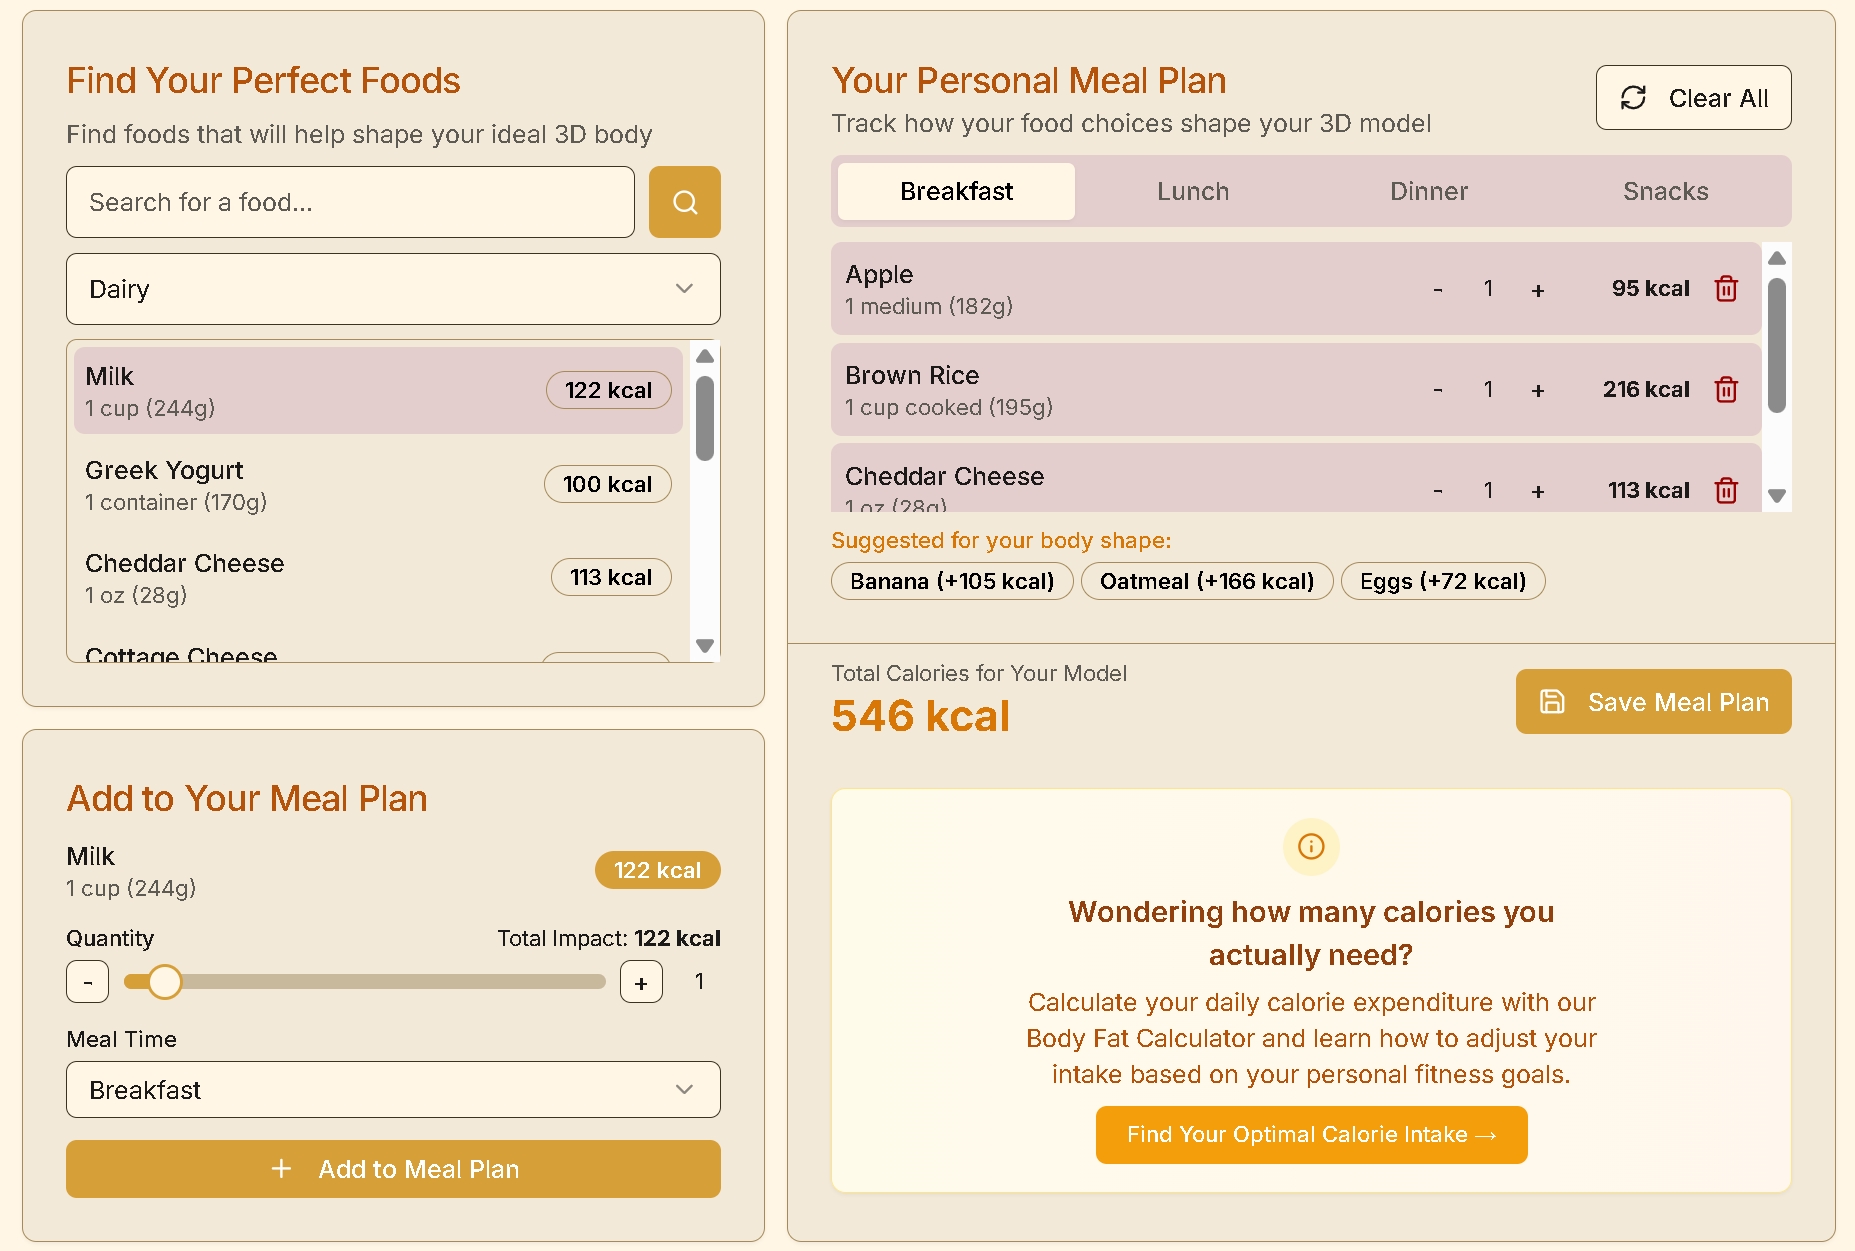
Task: Delete Cheddar Cheese via trash icon
Action: click(x=1726, y=490)
